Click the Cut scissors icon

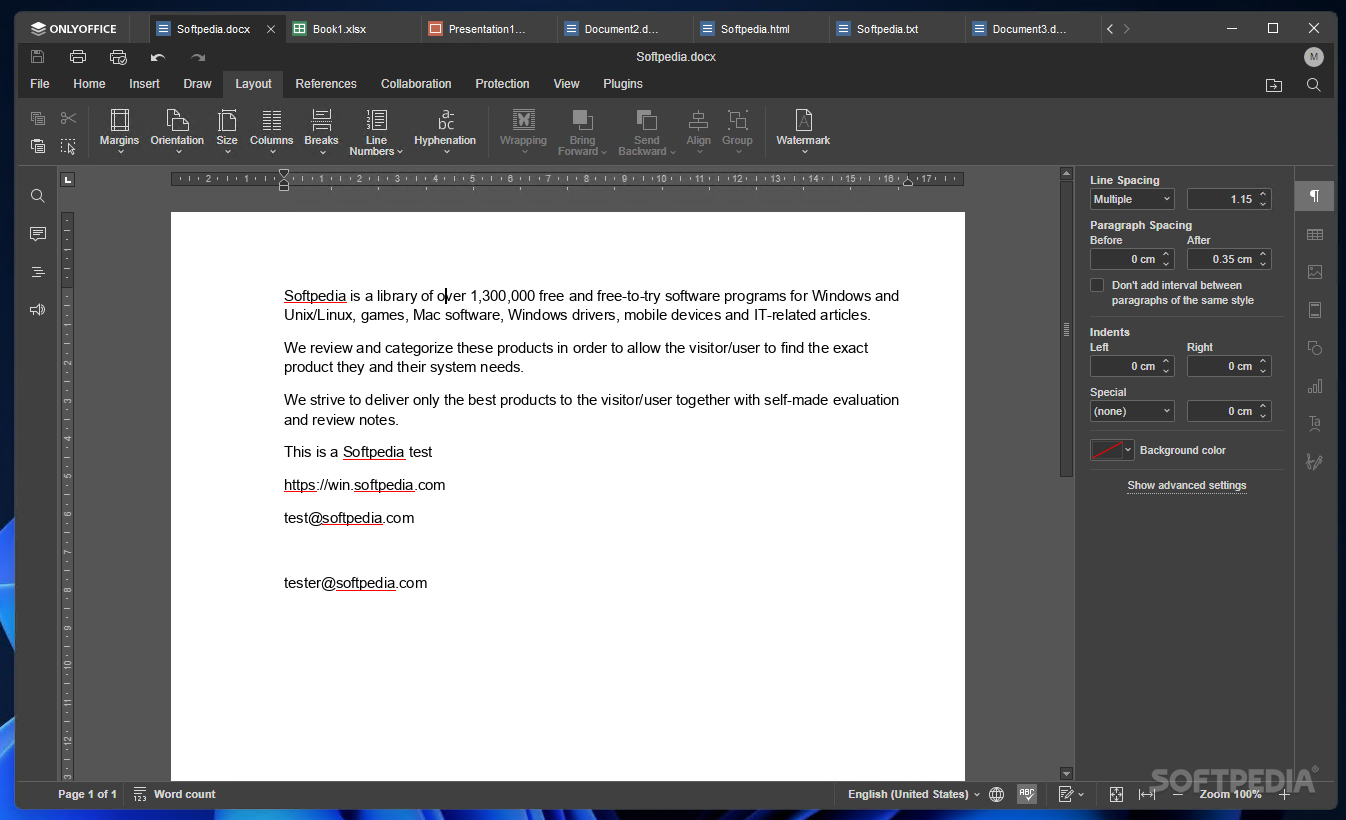[68, 119]
